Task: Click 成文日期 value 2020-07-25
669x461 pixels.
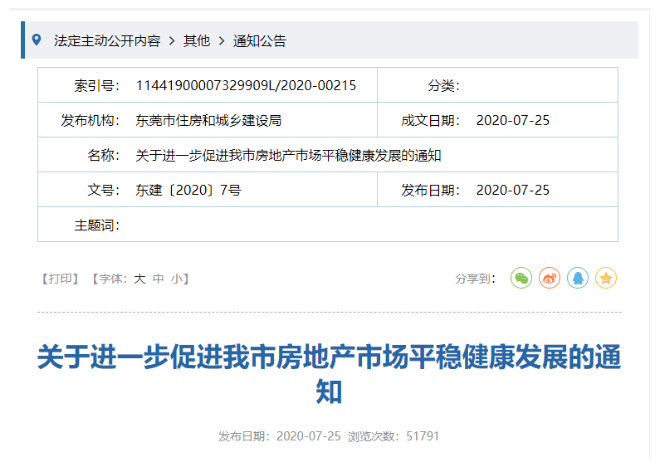Action: pos(513,120)
